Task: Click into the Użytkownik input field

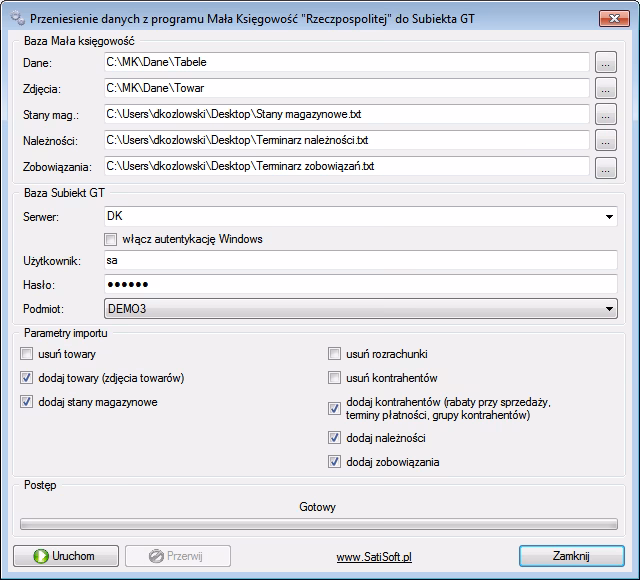Action: click(360, 261)
